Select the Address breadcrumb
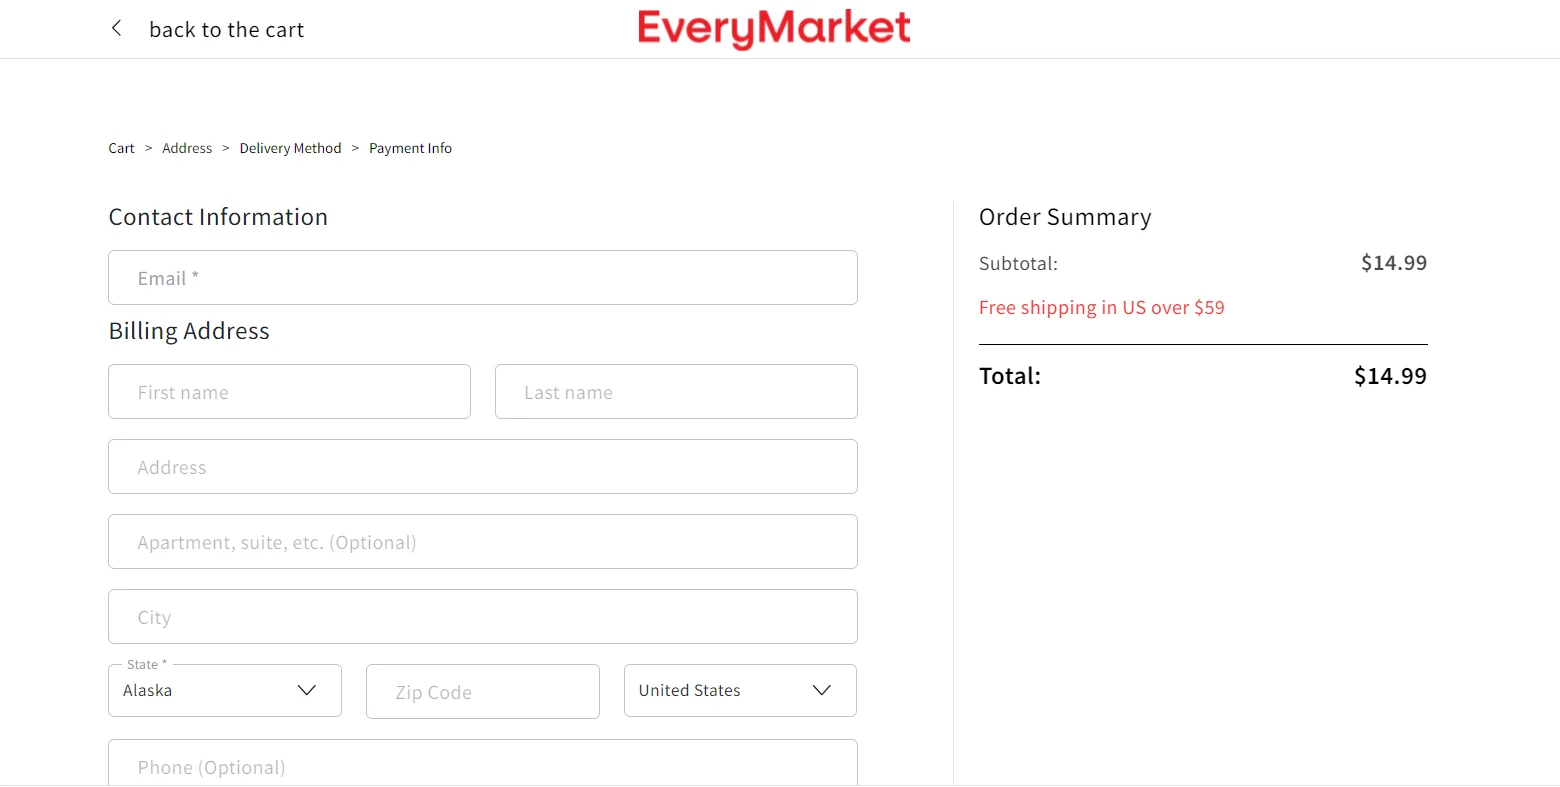 click(x=187, y=148)
